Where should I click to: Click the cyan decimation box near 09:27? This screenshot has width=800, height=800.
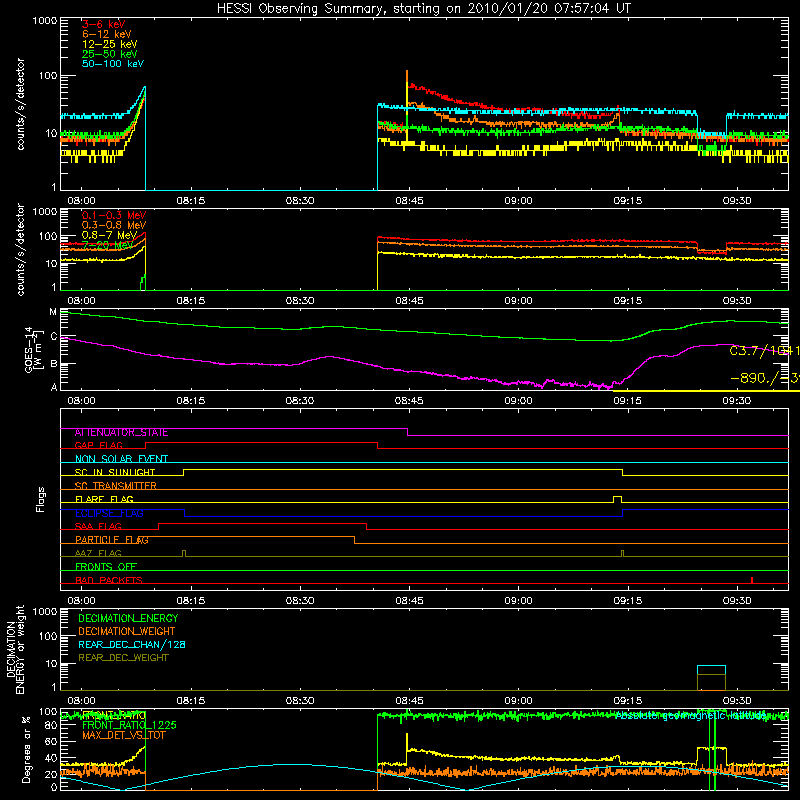tap(711, 670)
